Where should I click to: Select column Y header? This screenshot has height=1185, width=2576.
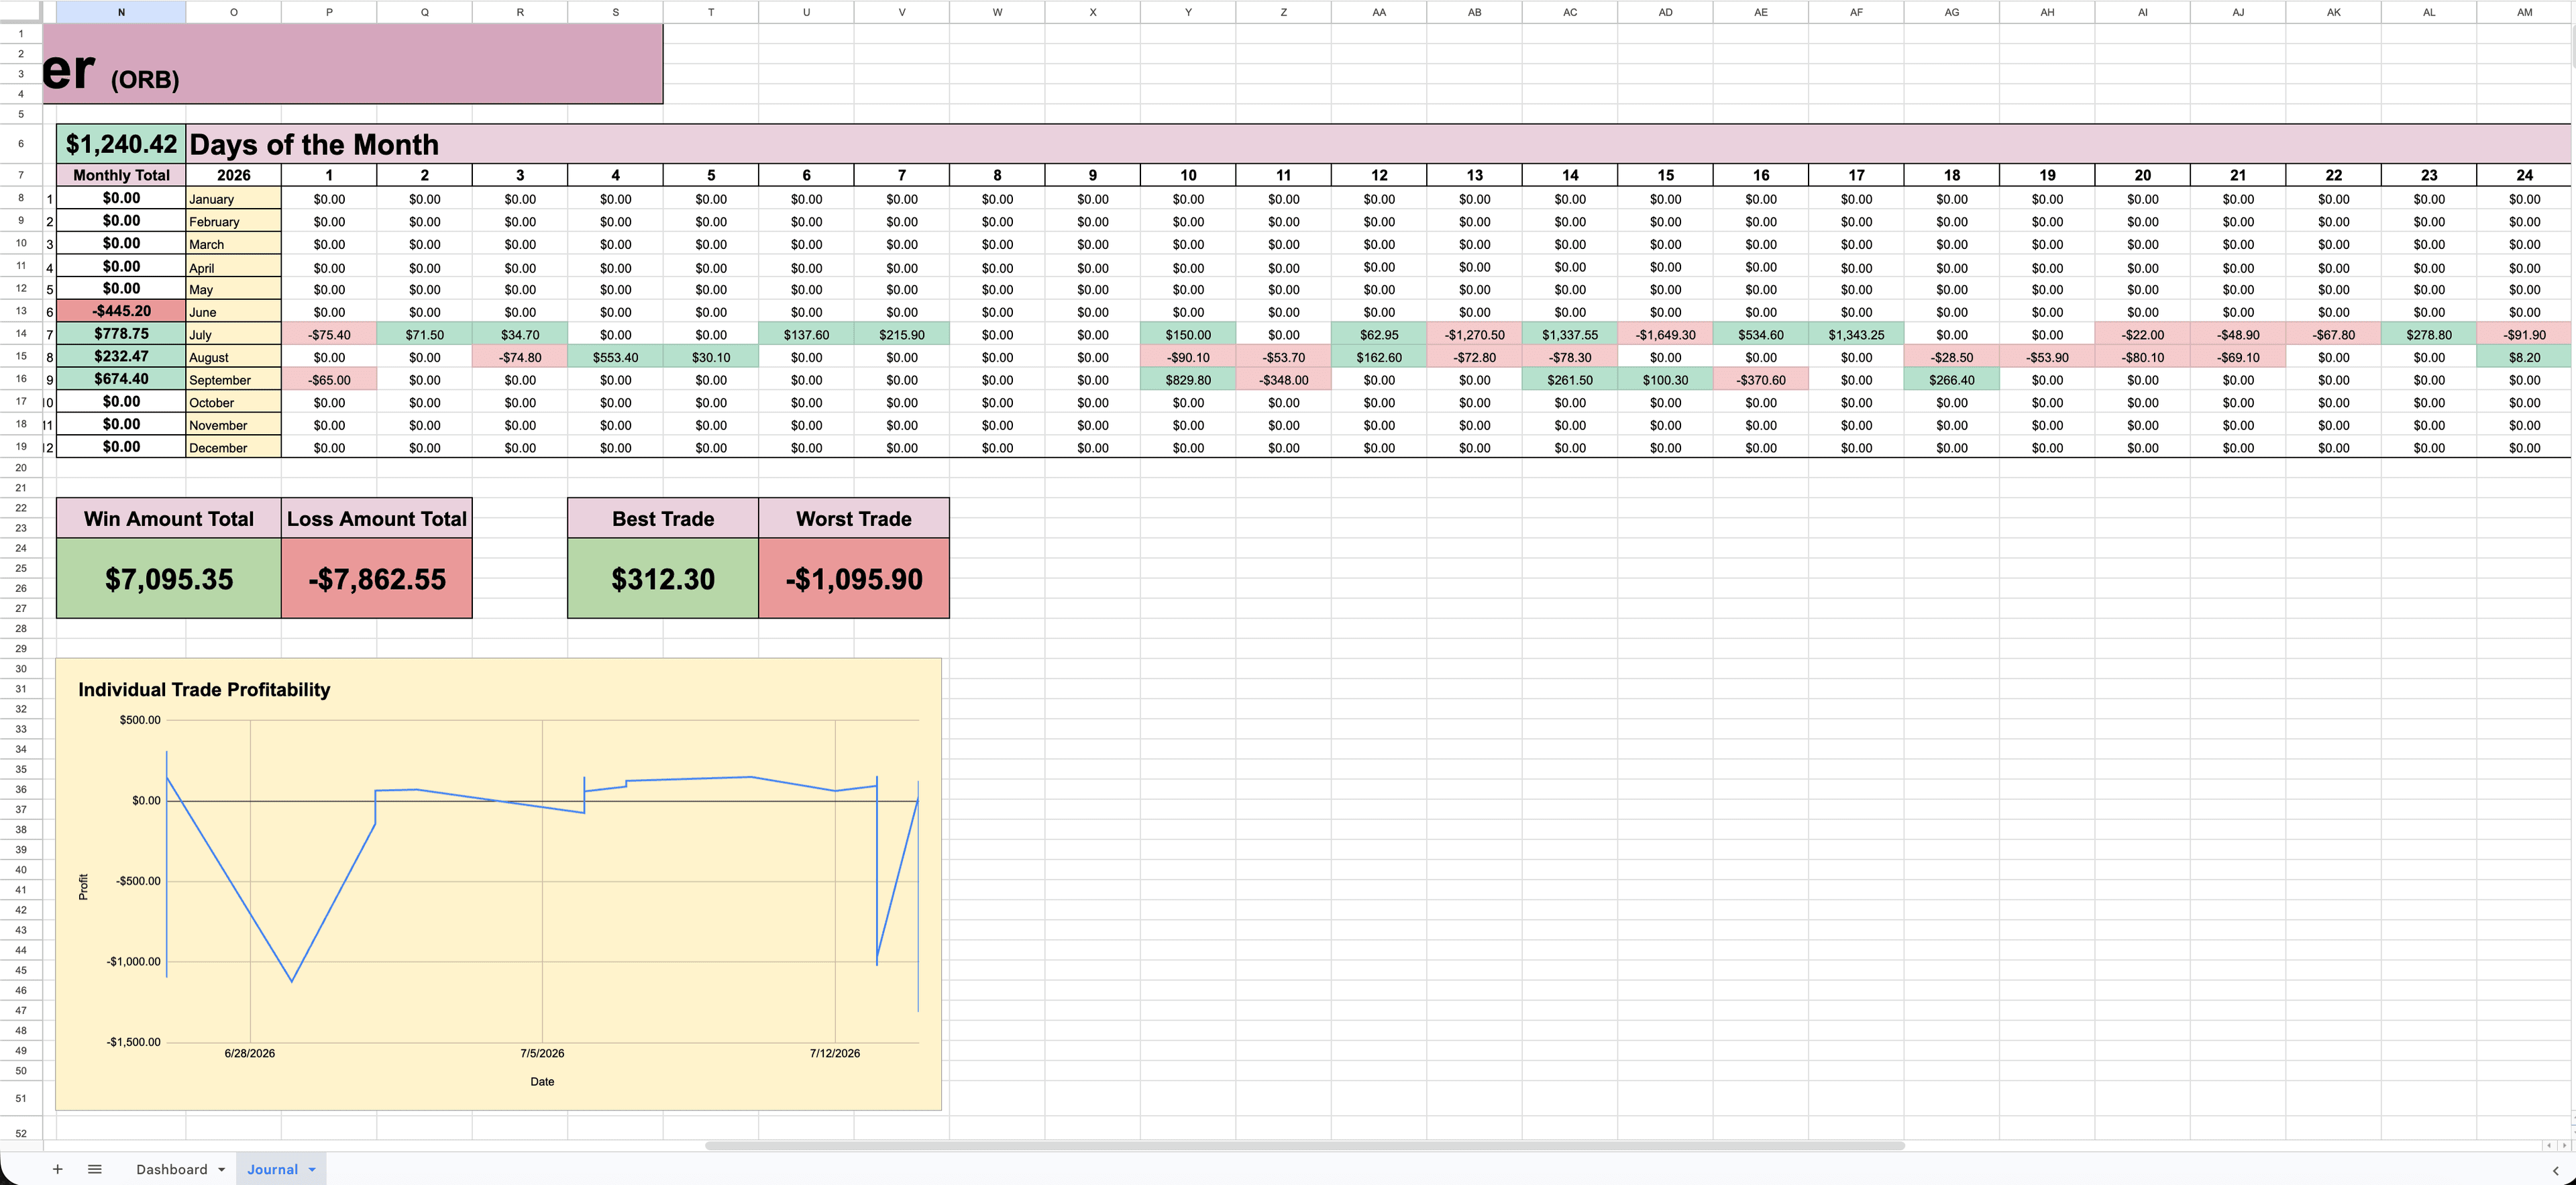pyautogui.click(x=1188, y=12)
